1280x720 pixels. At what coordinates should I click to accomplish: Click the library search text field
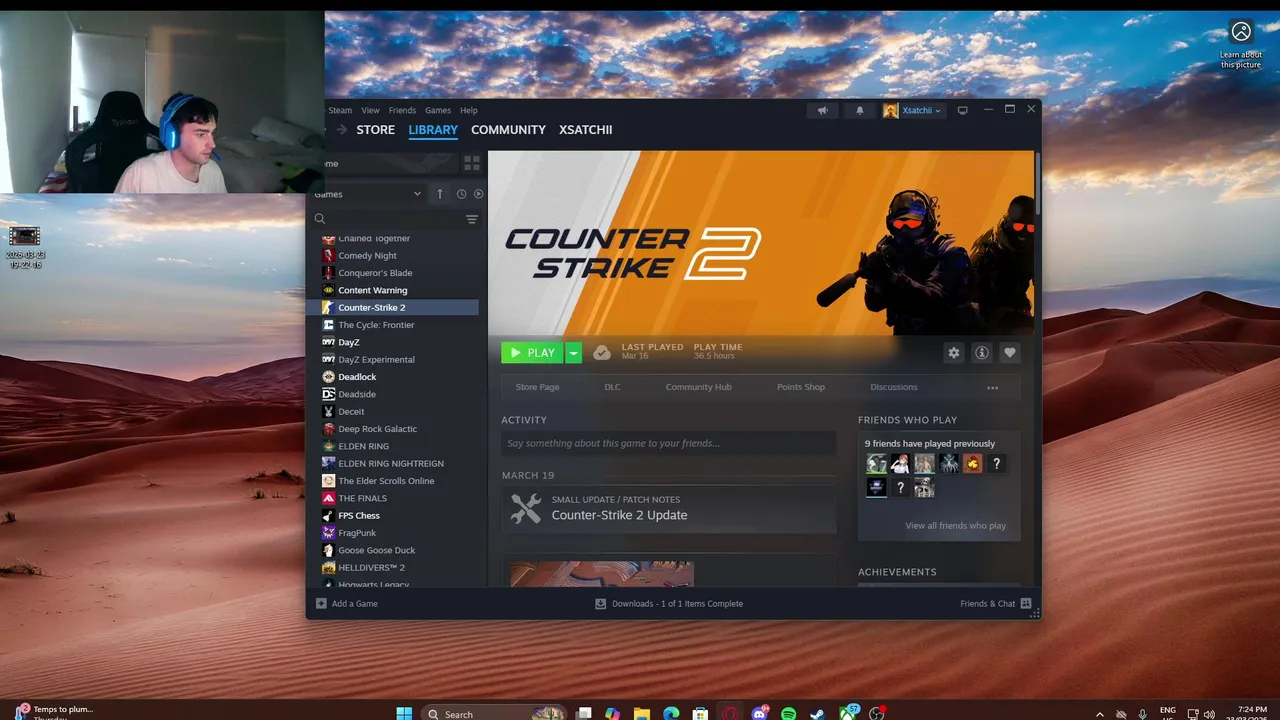[395, 219]
